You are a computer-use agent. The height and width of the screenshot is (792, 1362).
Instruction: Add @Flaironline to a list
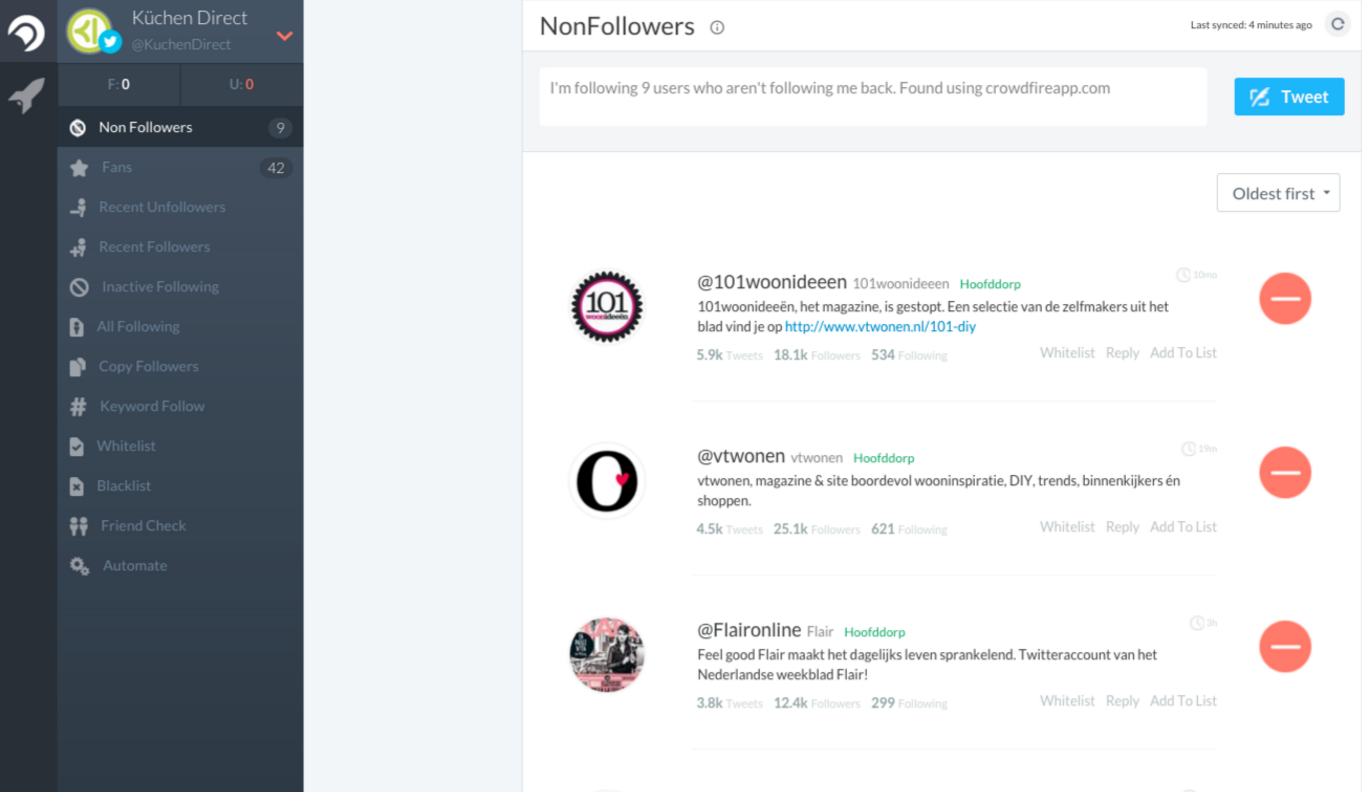1183,701
